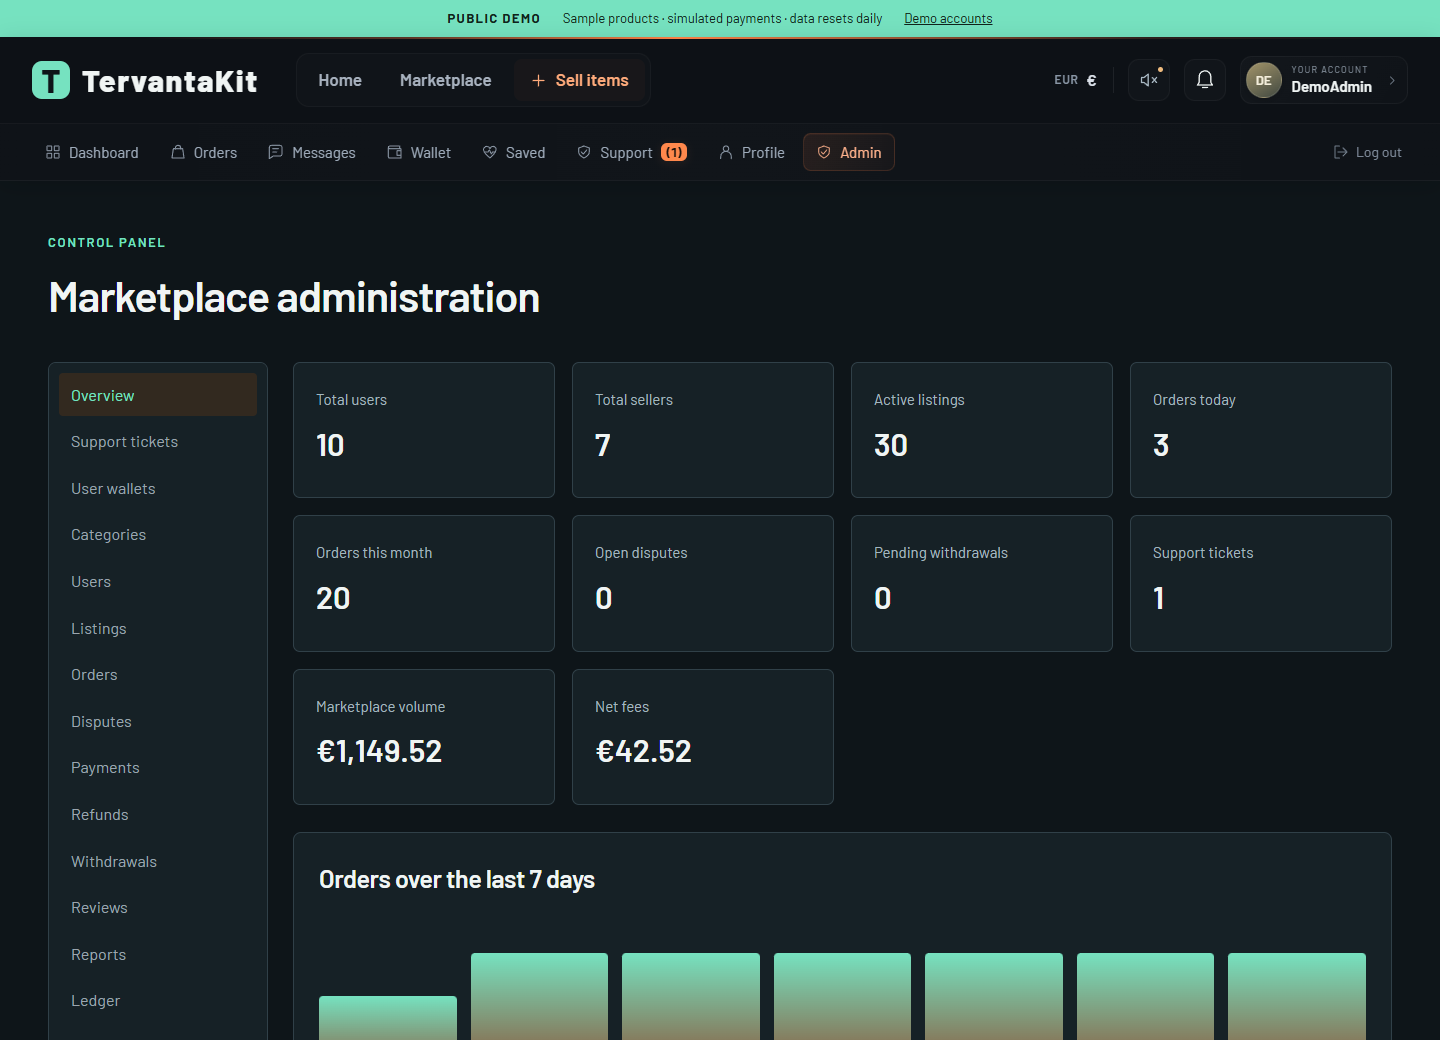1440x1040 pixels.
Task: Open Categories in the sidebar
Action: click(158, 535)
